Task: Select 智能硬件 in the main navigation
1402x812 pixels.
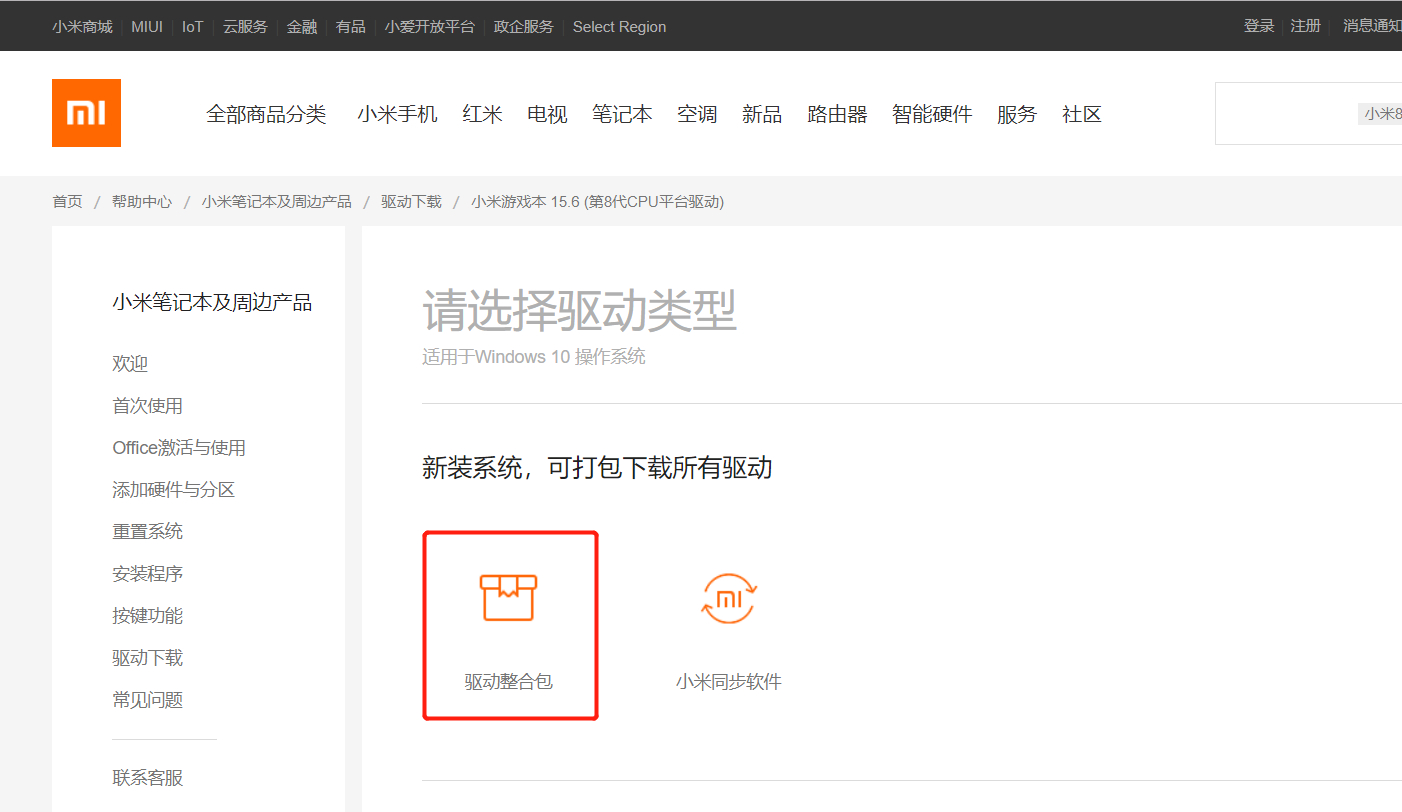Action: pos(932,114)
